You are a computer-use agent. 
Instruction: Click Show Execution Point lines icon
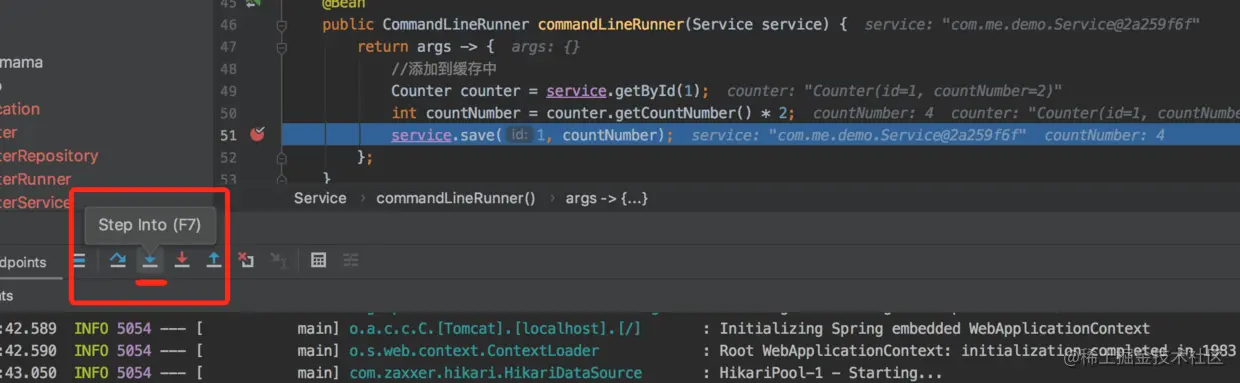pyautogui.click(x=79, y=260)
